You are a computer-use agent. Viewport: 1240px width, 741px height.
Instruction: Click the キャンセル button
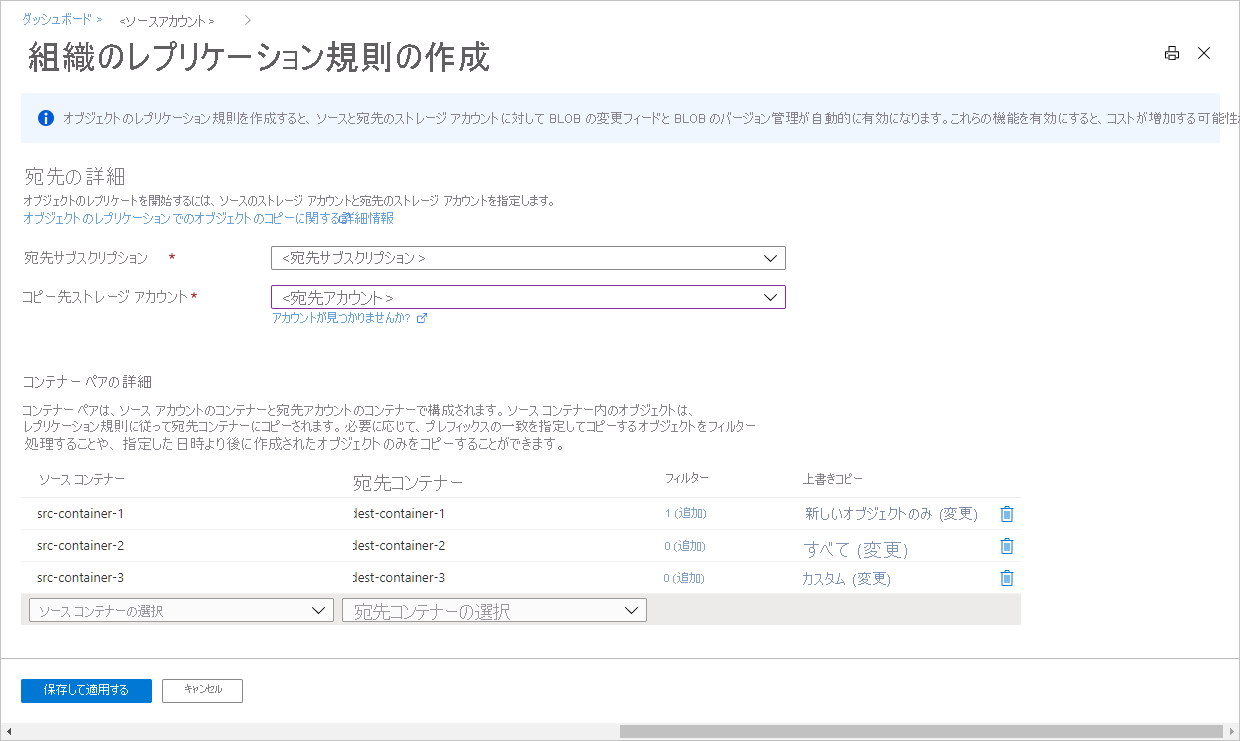coord(202,690)
